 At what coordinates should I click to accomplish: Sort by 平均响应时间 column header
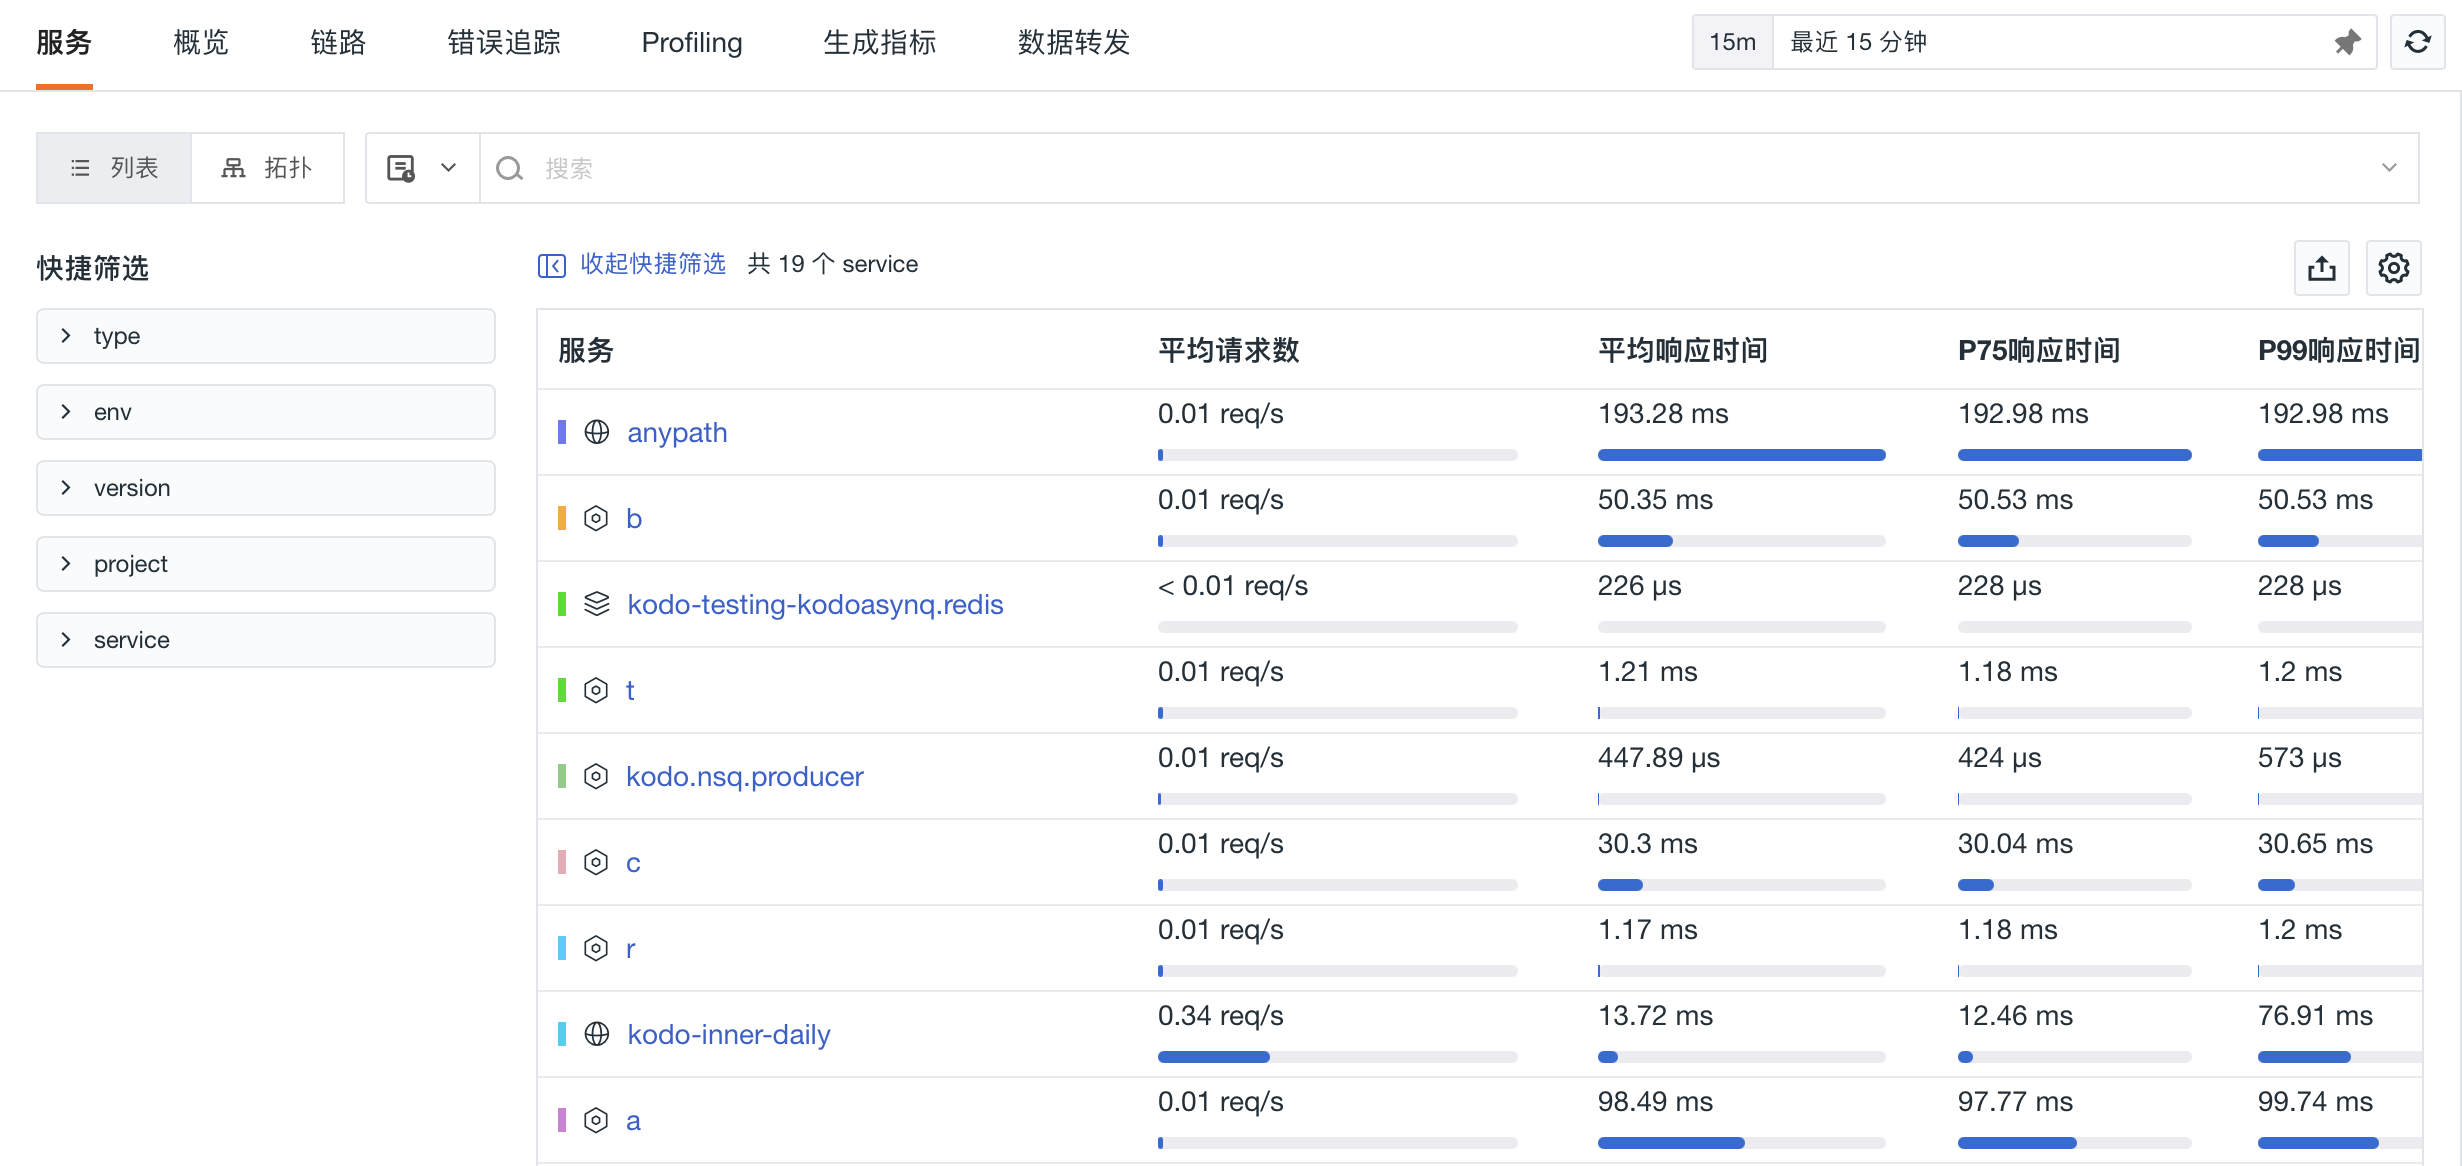click(1683, 350)
